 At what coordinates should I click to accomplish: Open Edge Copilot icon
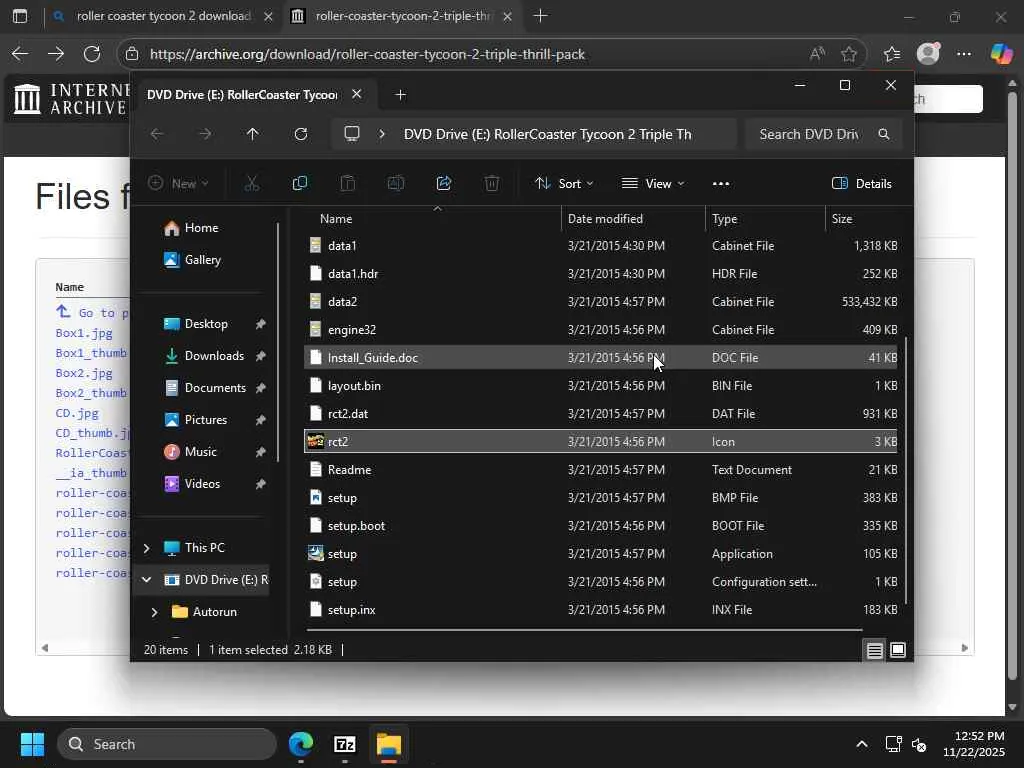click(1001, 54)
